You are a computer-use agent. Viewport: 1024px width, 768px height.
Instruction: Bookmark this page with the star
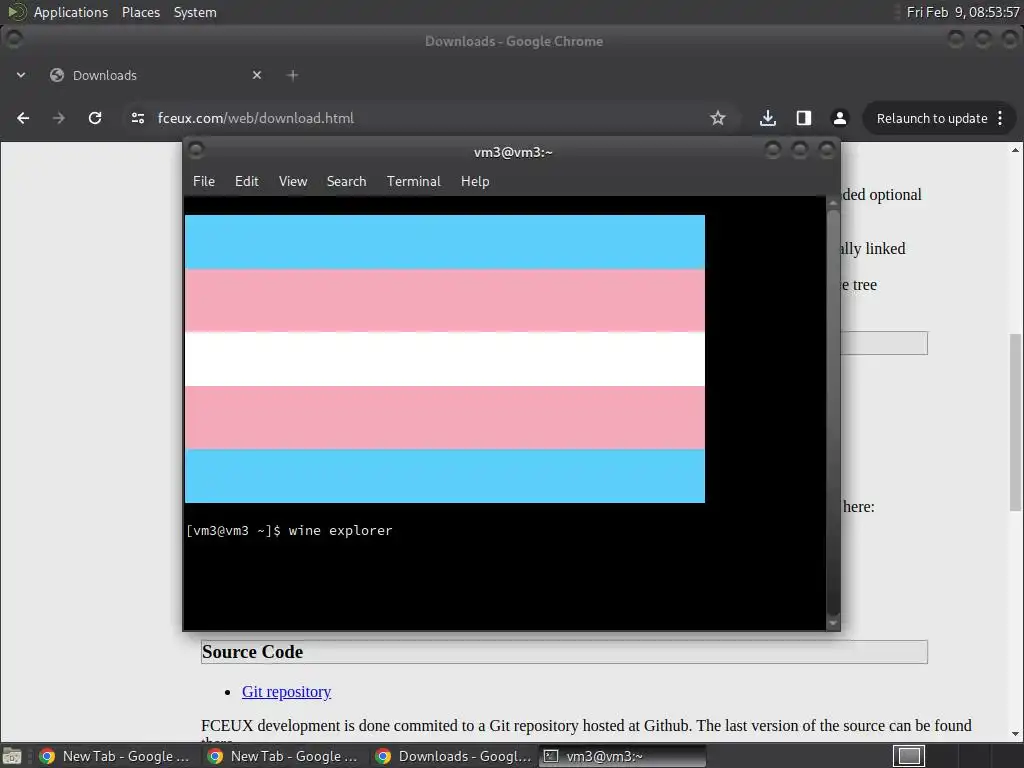[x=718, y=118]
